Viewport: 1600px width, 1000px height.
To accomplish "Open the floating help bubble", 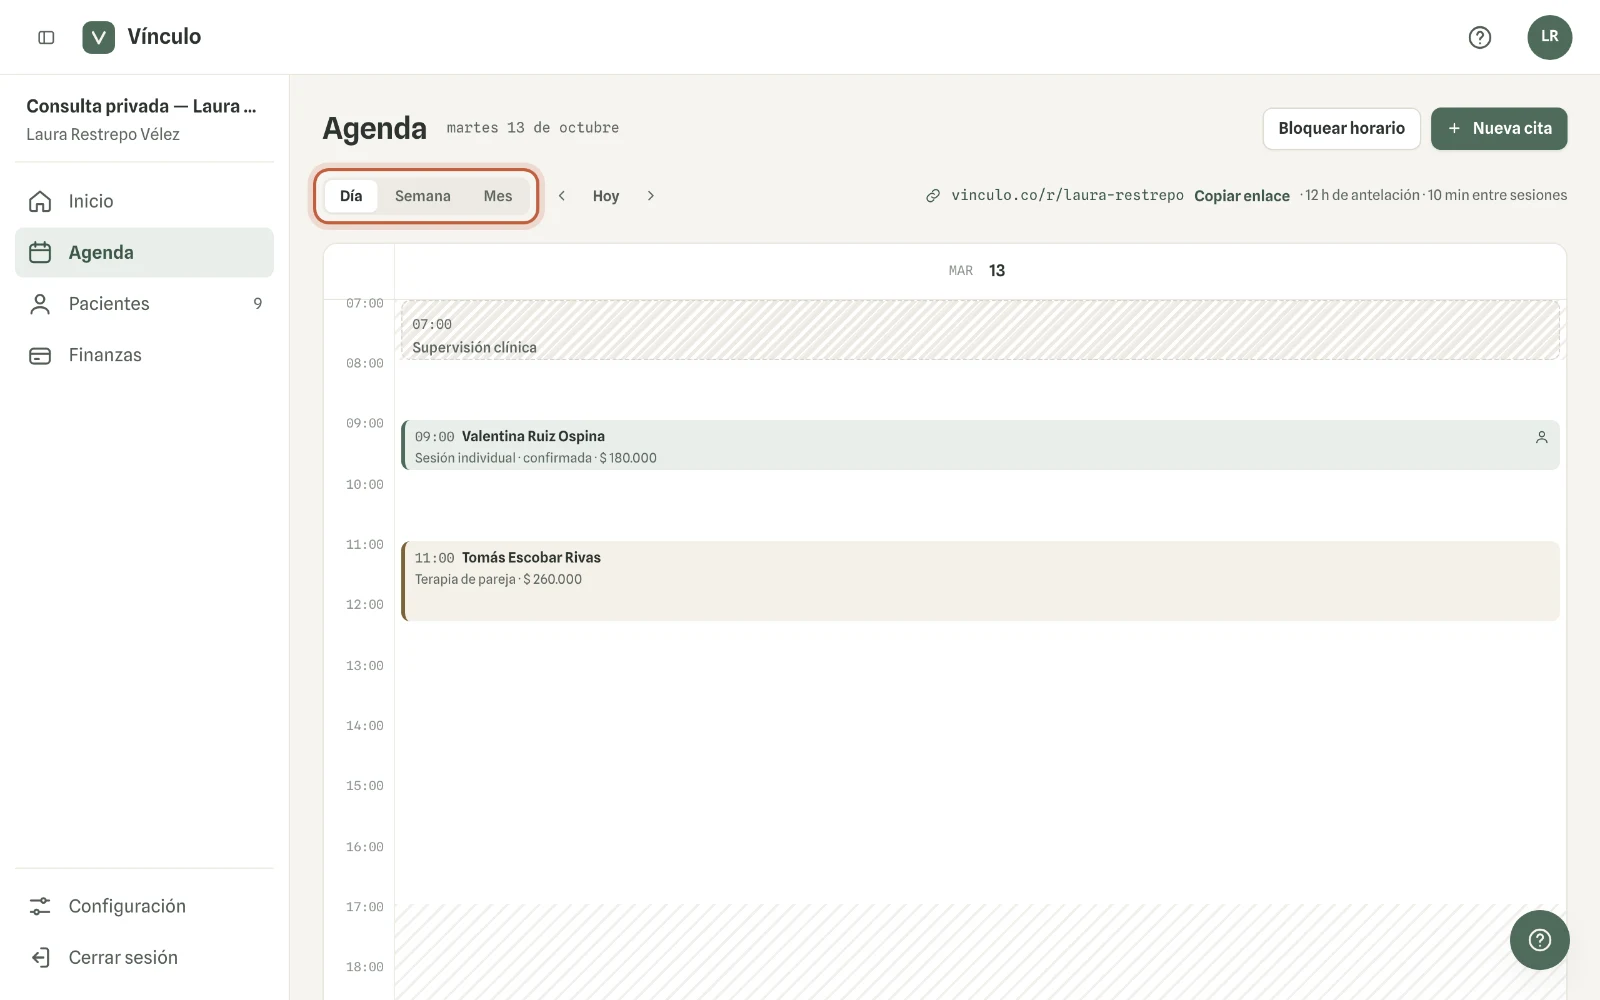I will [1539, 939].
